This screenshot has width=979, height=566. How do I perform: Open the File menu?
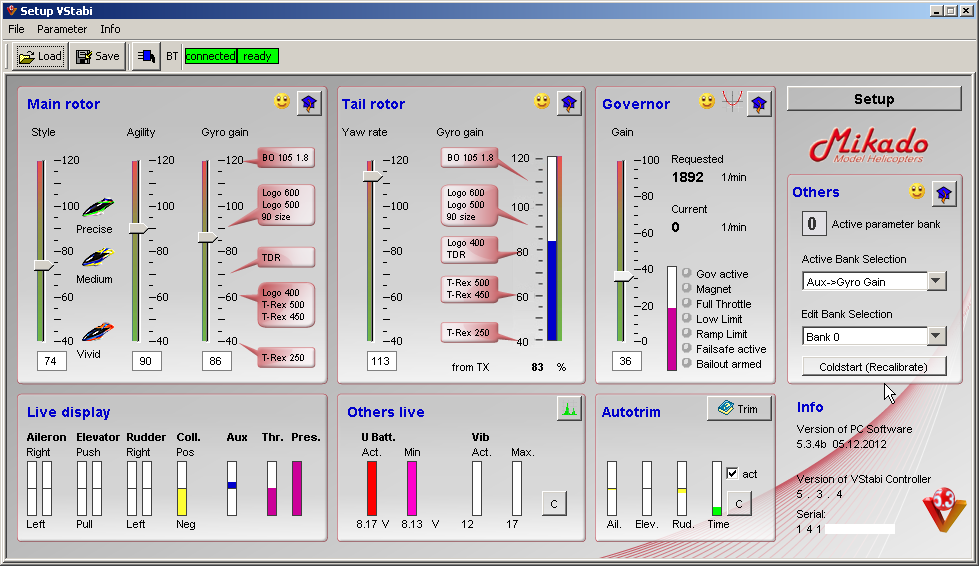pyautogui.click(x=17, y=29)
